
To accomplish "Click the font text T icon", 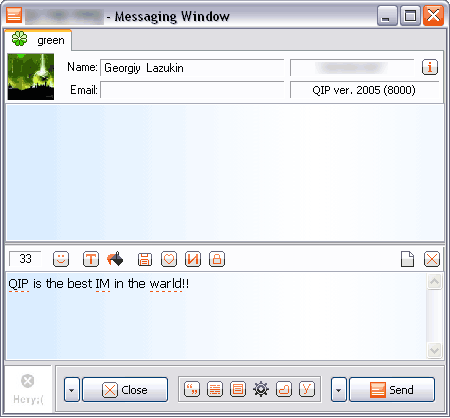I will 91,259.
